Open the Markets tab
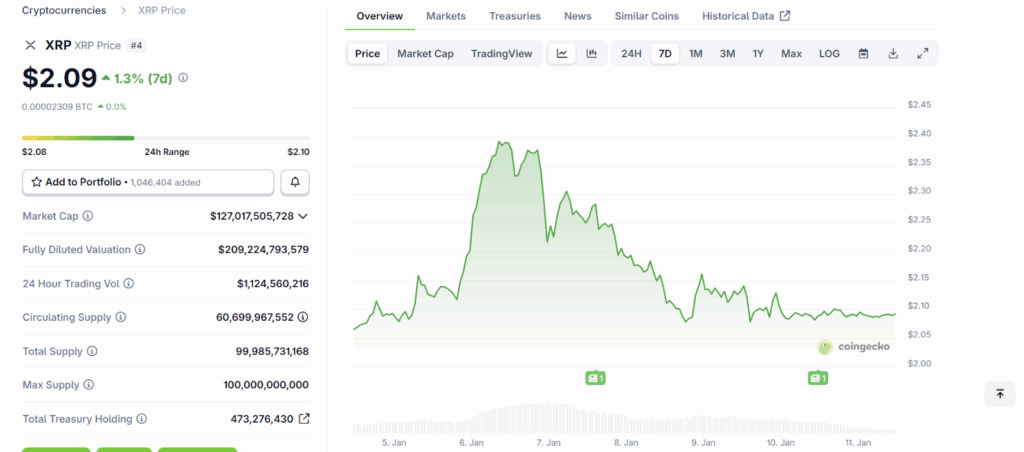 [x=445, y=16]
